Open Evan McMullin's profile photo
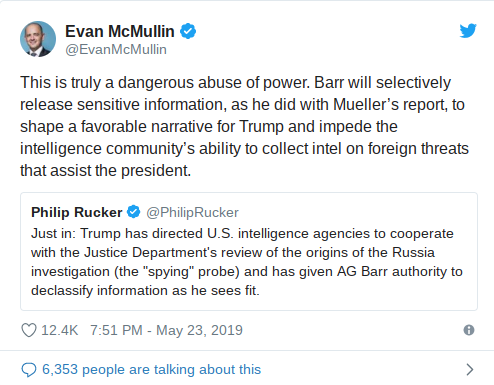The width and height of the screenshot is (494, 385). [38, 39]
